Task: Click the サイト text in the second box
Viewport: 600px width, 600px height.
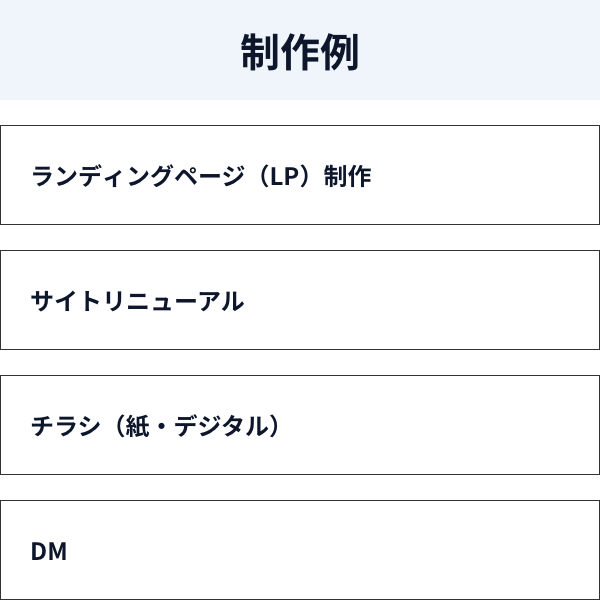Action: tap(66, 301)
